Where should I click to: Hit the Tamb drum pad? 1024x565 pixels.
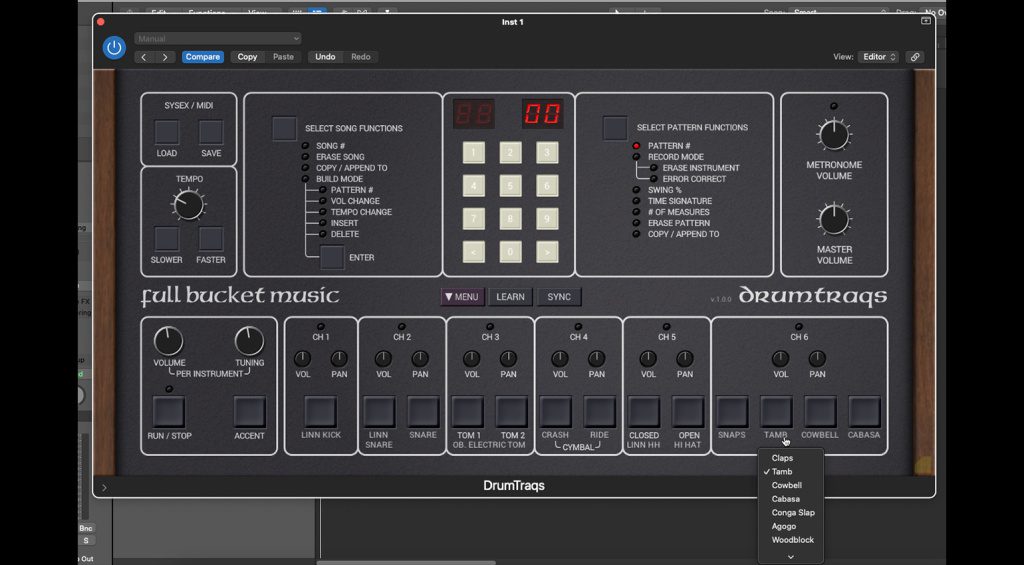point(776,412)
